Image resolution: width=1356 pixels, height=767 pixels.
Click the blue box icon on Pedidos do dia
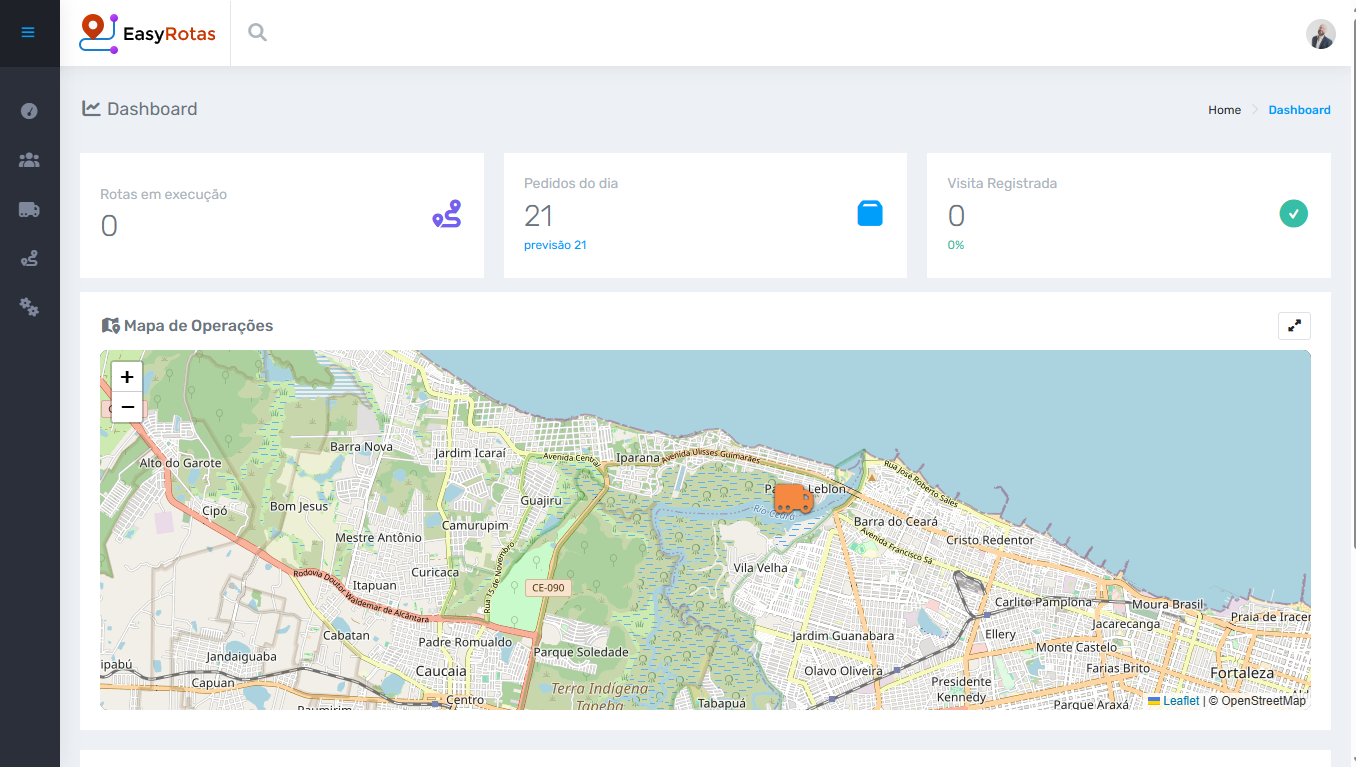(x=870, y=213)
